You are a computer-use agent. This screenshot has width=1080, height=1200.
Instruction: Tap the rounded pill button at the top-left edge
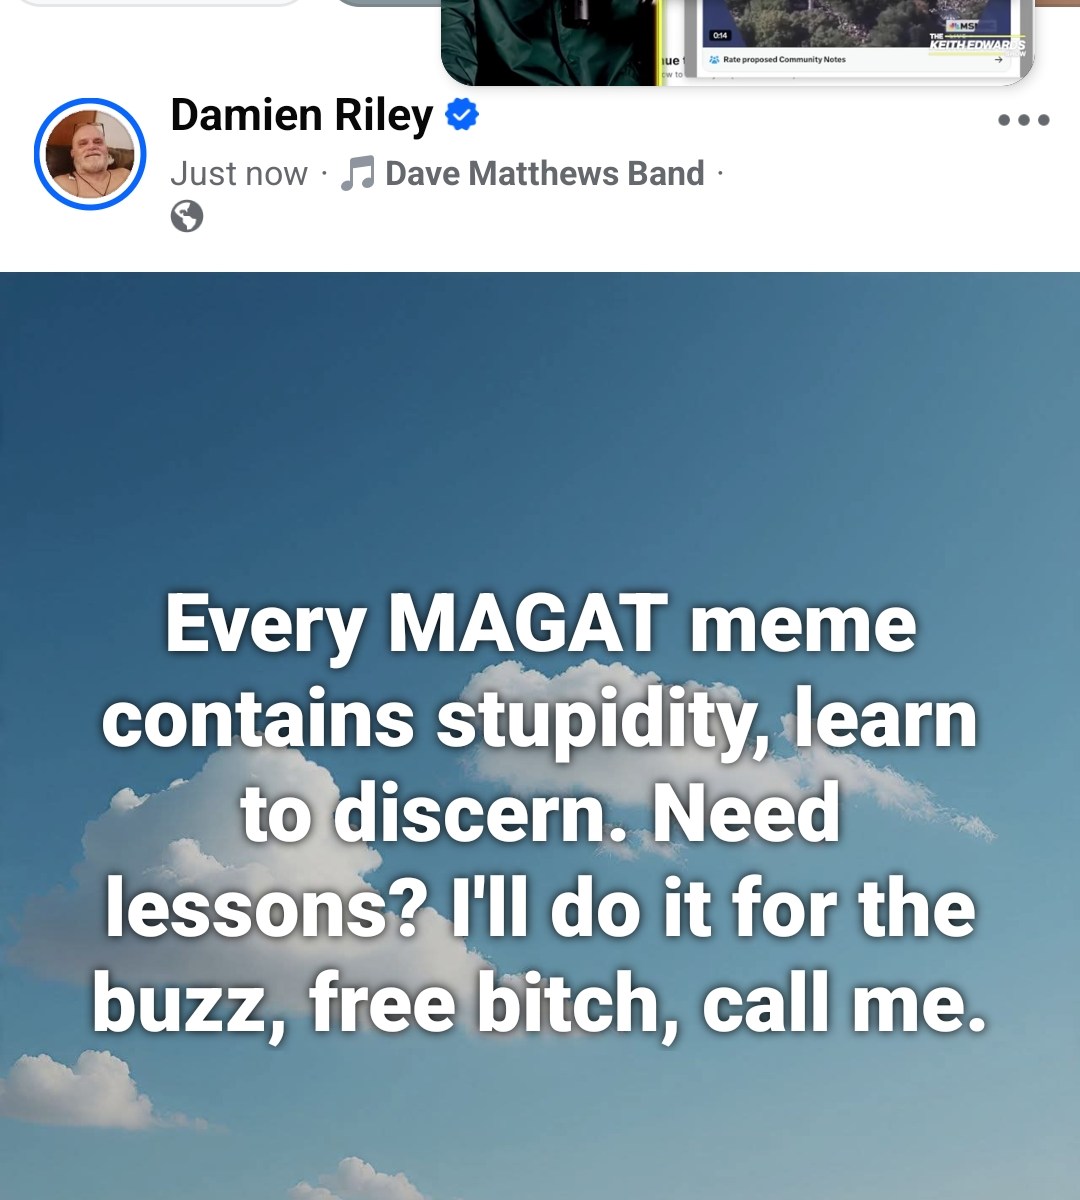pos(160,2)
